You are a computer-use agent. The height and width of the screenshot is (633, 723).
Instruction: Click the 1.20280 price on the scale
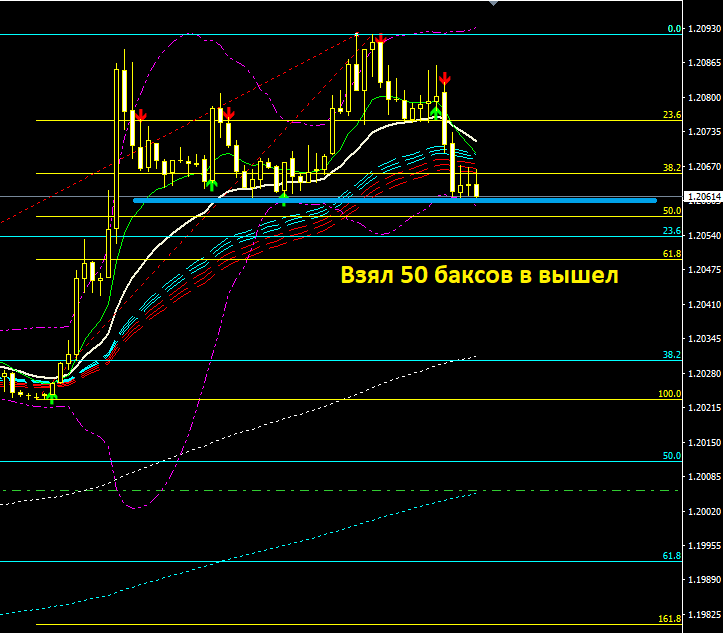(704, 373)
